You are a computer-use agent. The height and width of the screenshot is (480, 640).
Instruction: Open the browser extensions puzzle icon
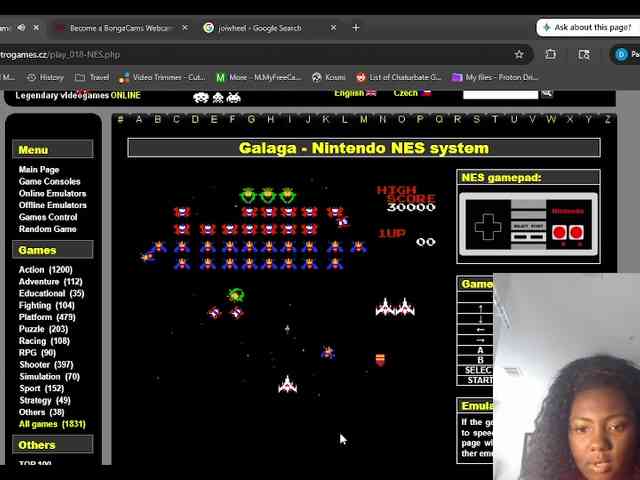pos(551,54)
